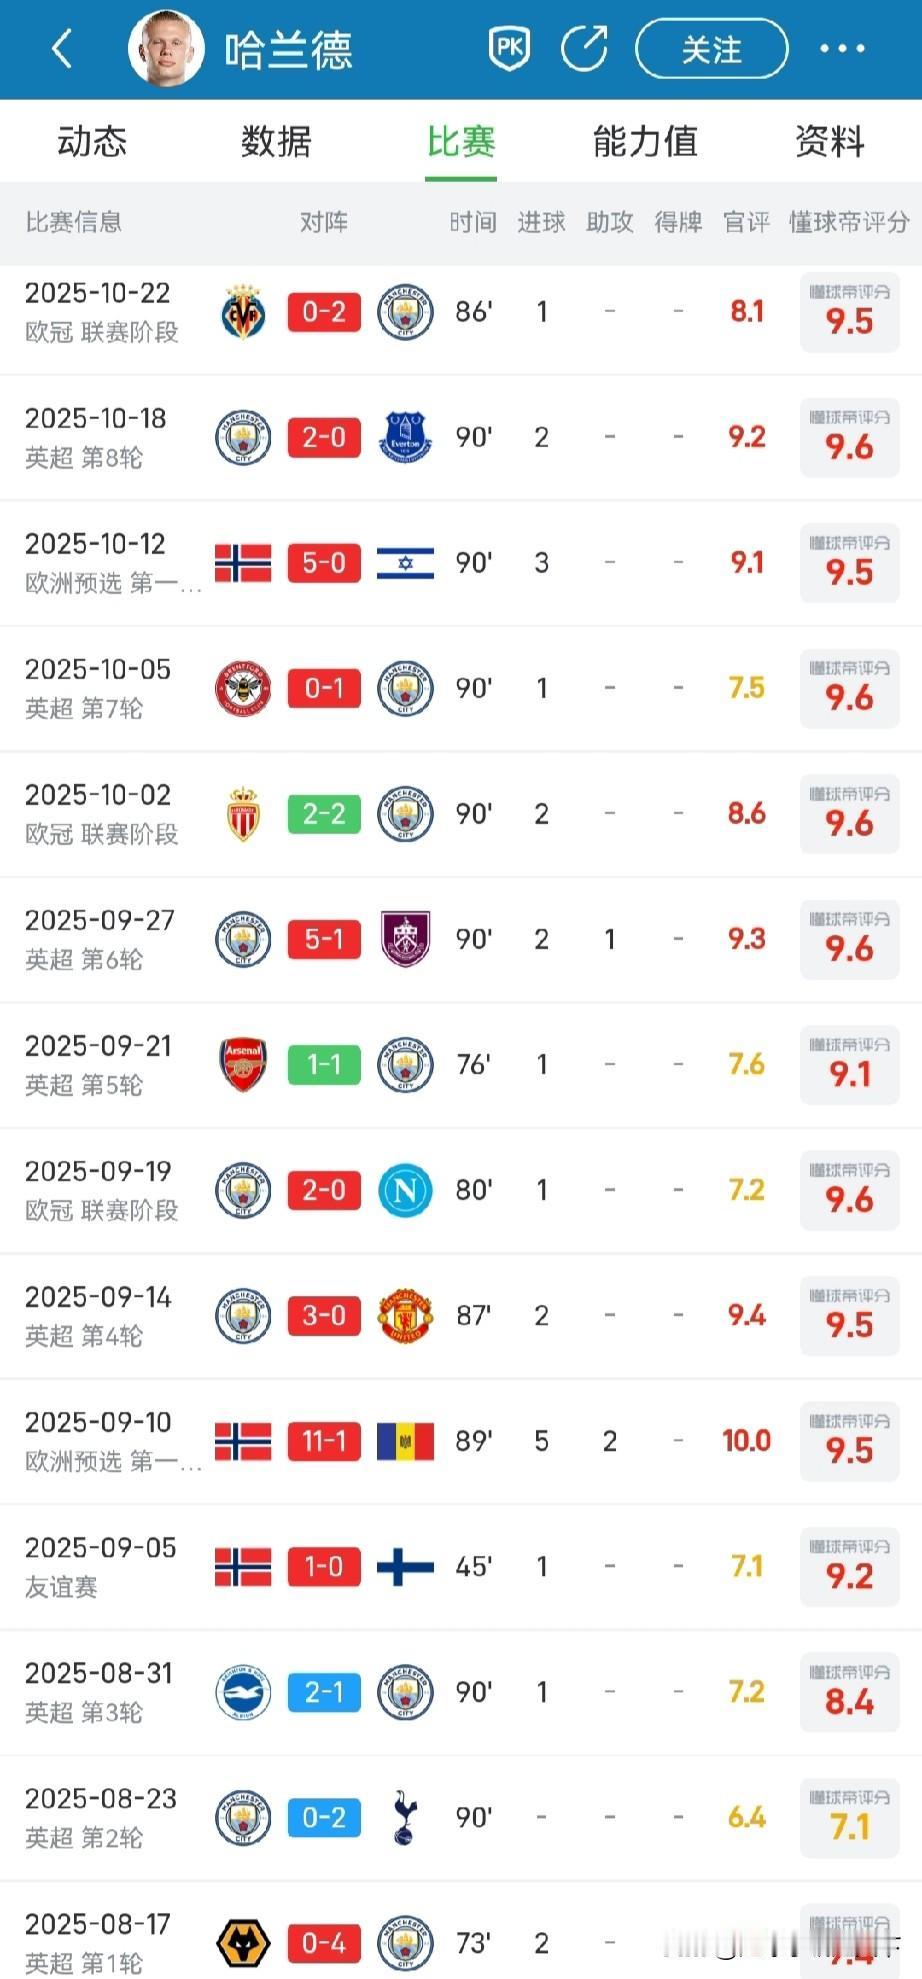The image size is (922, 1979).
Task: Tap the back arrow icon
Action: click(x=62, y=48)
